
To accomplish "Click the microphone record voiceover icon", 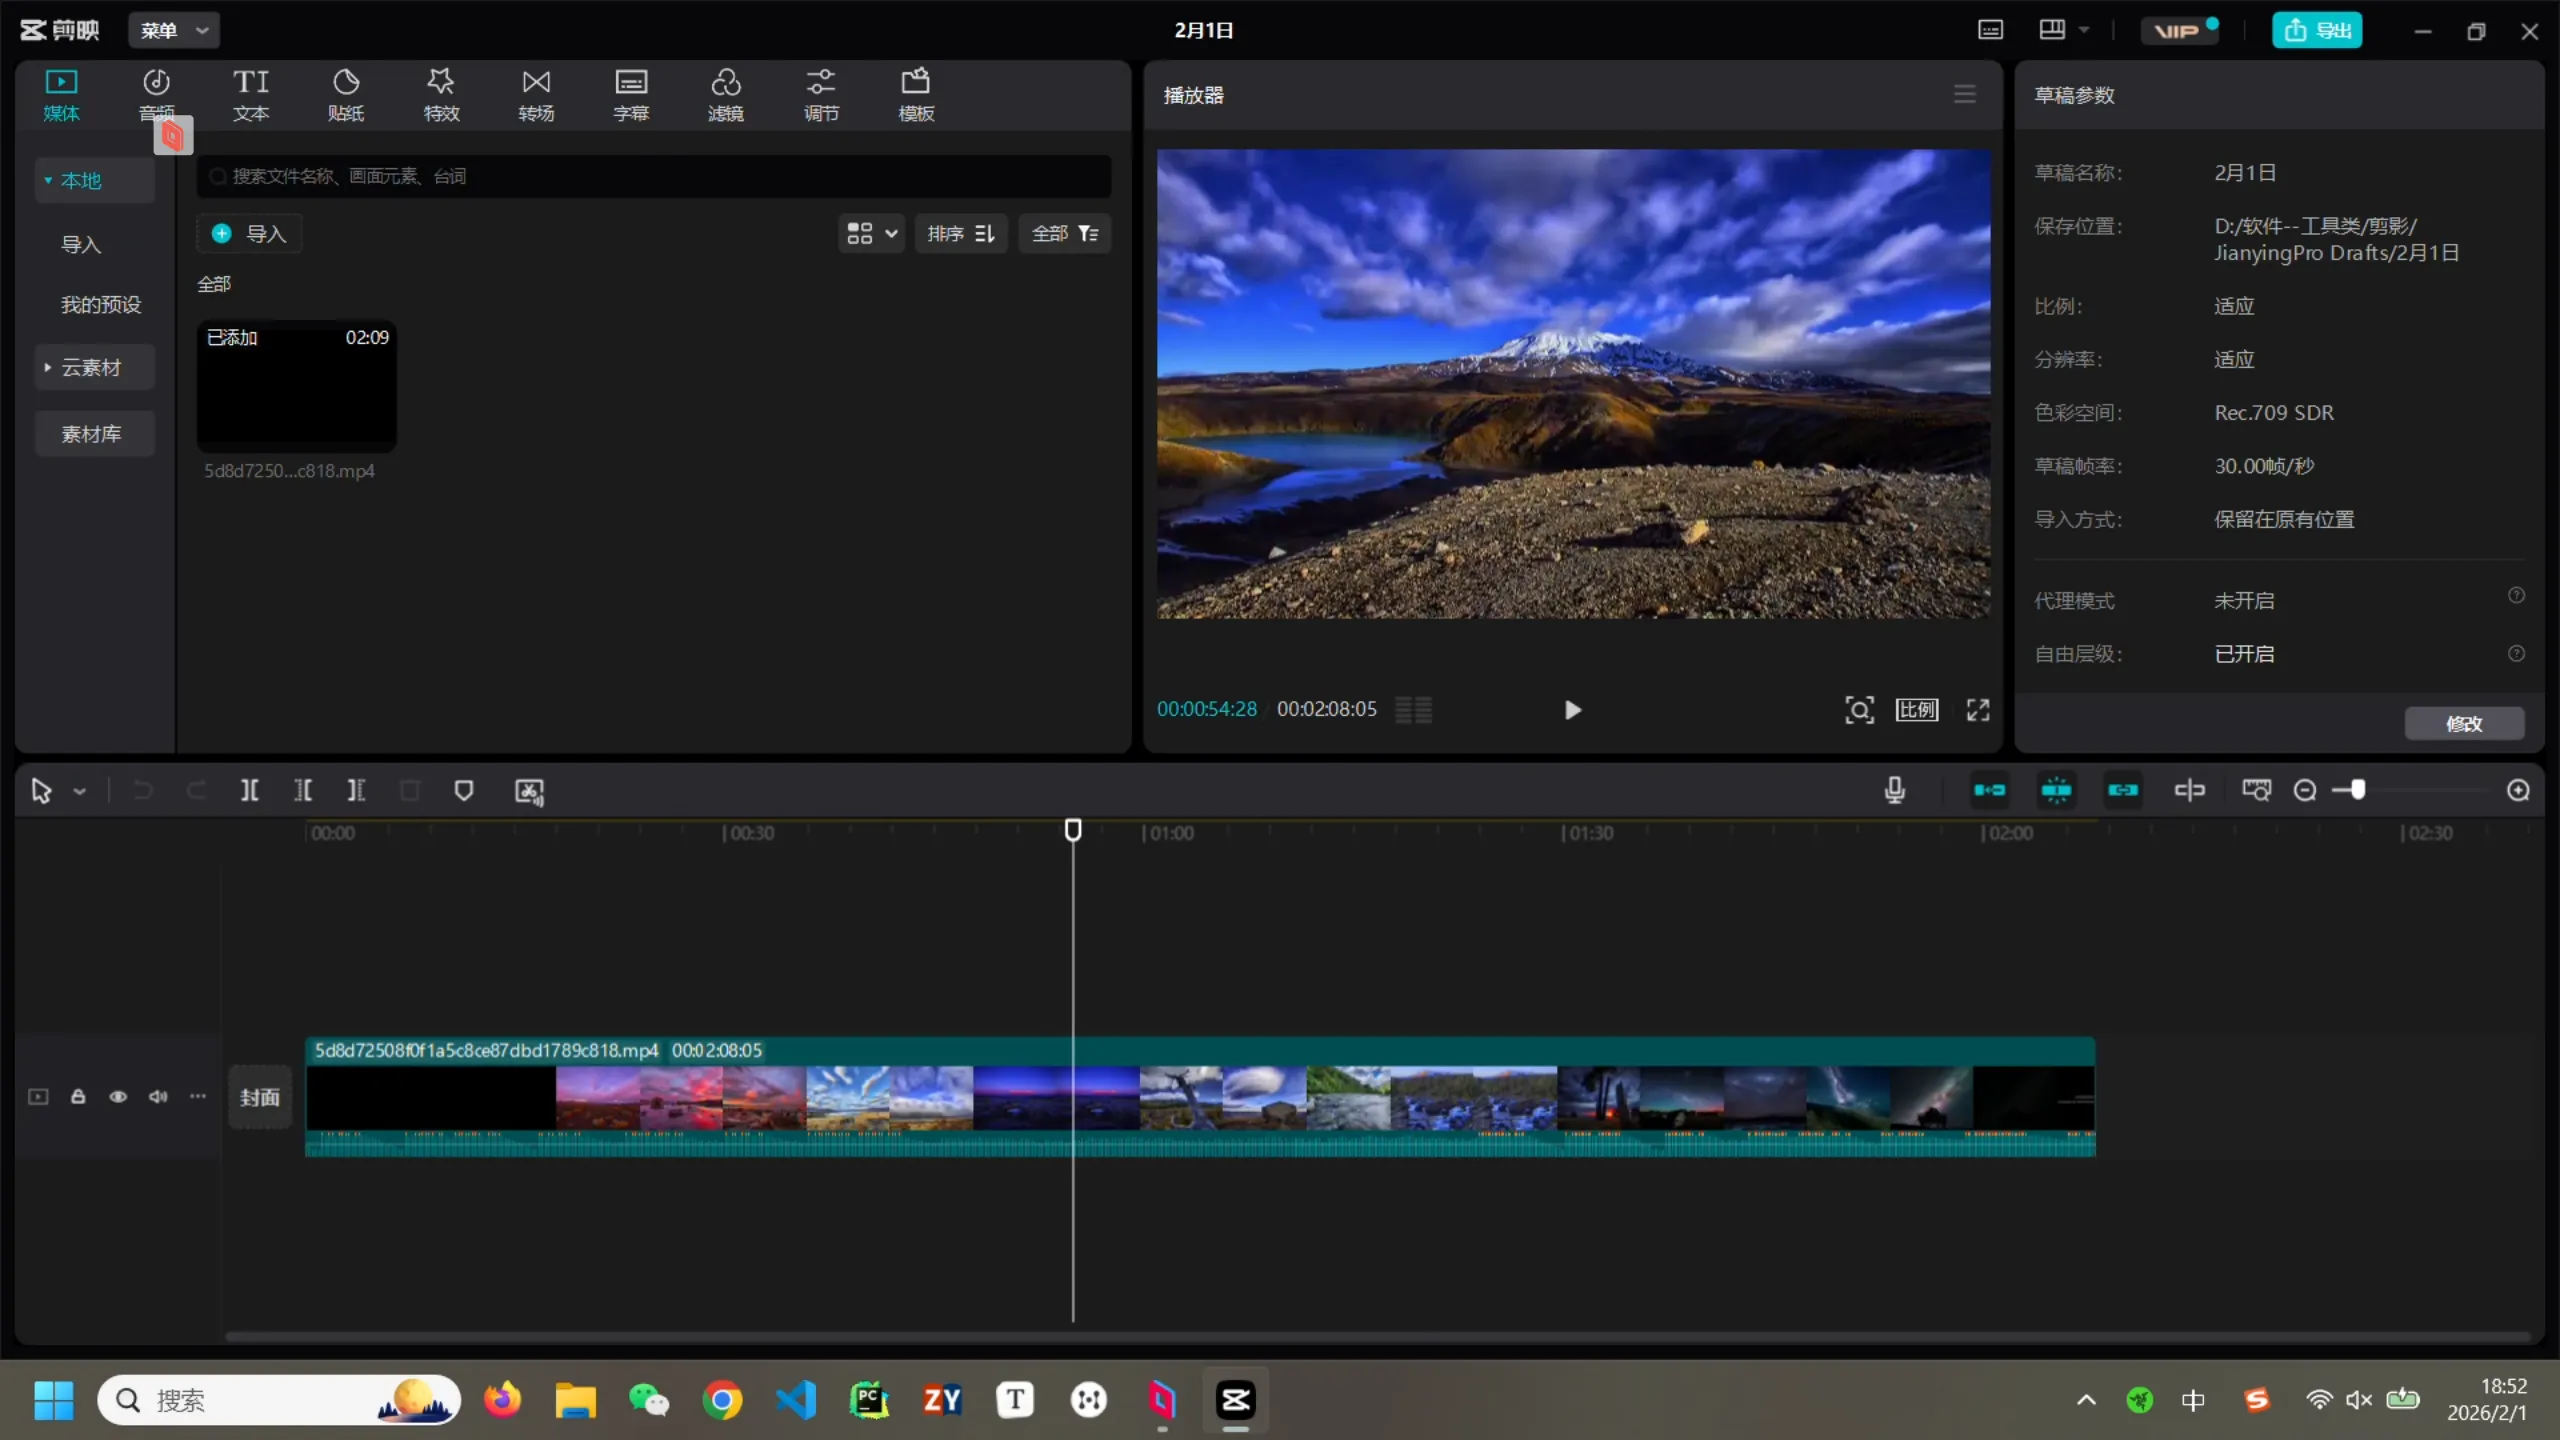I will tap(1894, 791).
